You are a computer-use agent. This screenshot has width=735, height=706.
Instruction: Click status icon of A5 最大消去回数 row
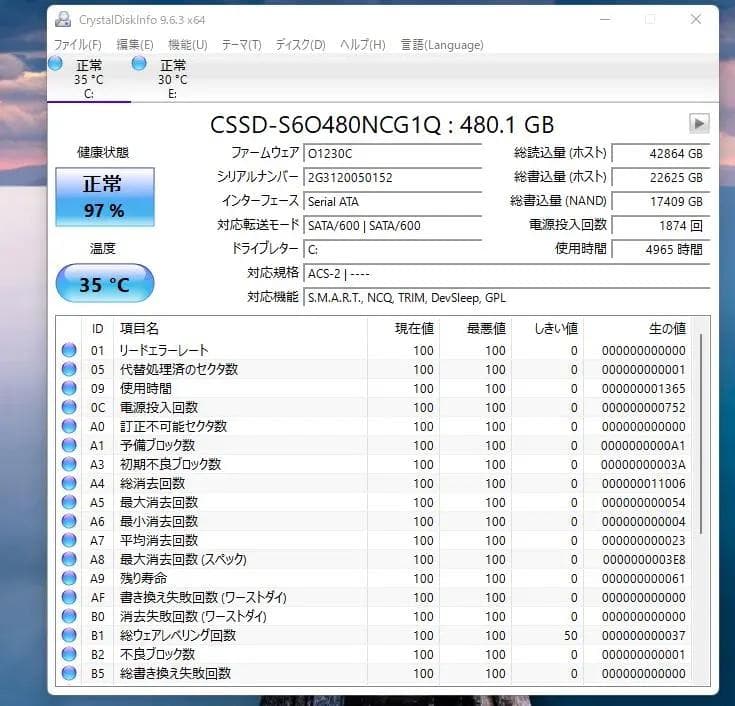pos(69,502)
